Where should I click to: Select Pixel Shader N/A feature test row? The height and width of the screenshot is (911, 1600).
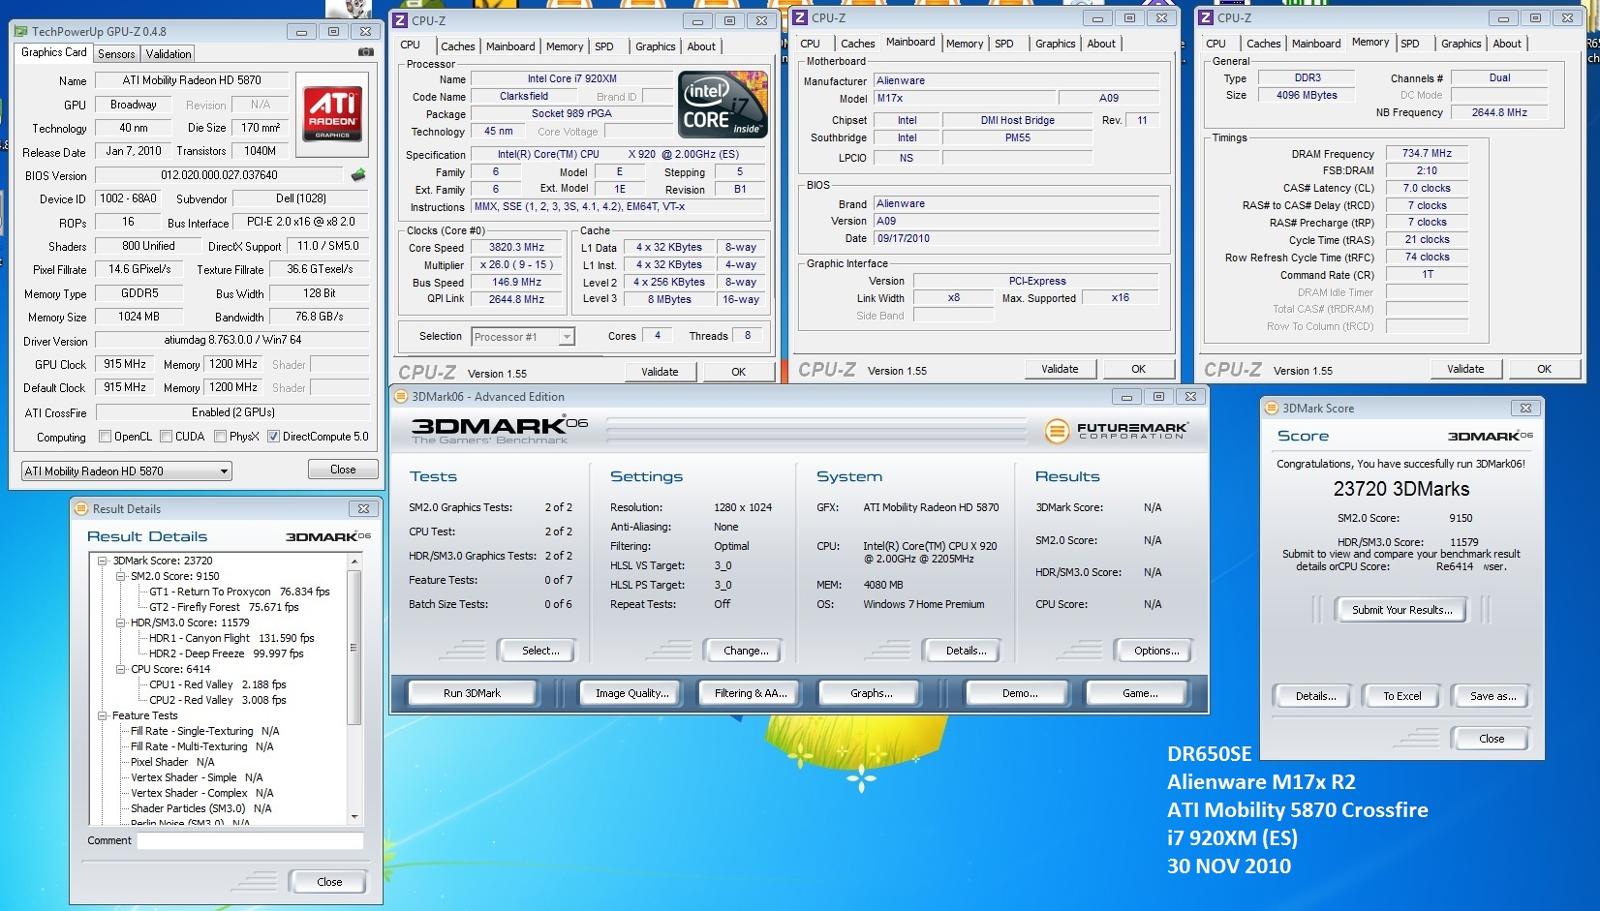click(x=172, y=762)
